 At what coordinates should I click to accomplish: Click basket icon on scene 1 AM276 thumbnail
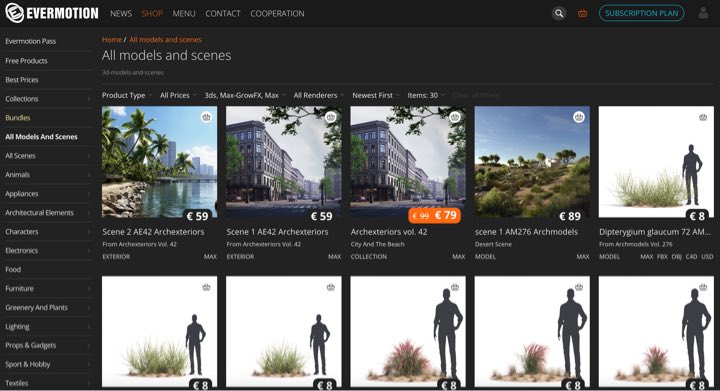pos(579,117)
